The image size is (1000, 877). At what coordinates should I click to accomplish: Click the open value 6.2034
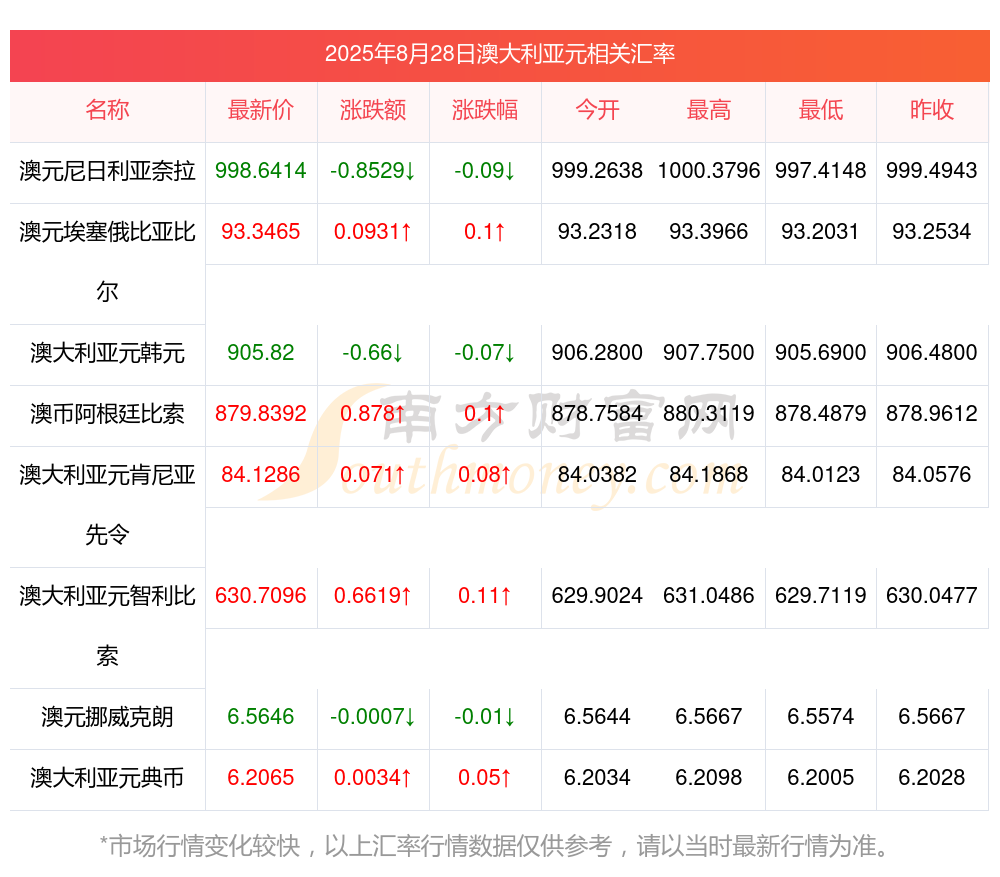click(597, 778)
